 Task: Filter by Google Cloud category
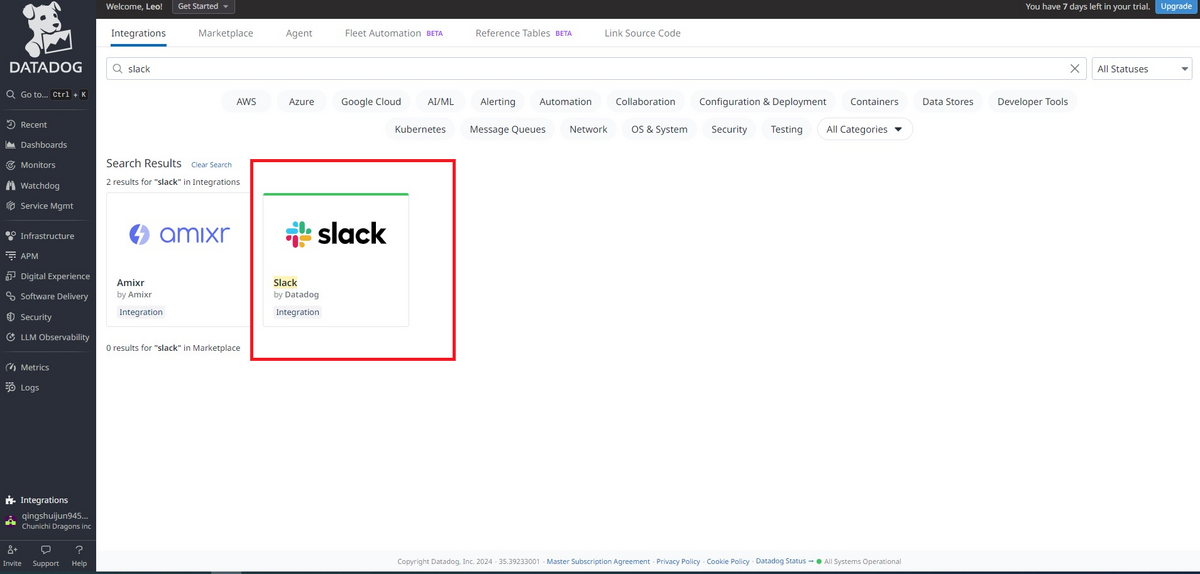[x=371, y=101]
